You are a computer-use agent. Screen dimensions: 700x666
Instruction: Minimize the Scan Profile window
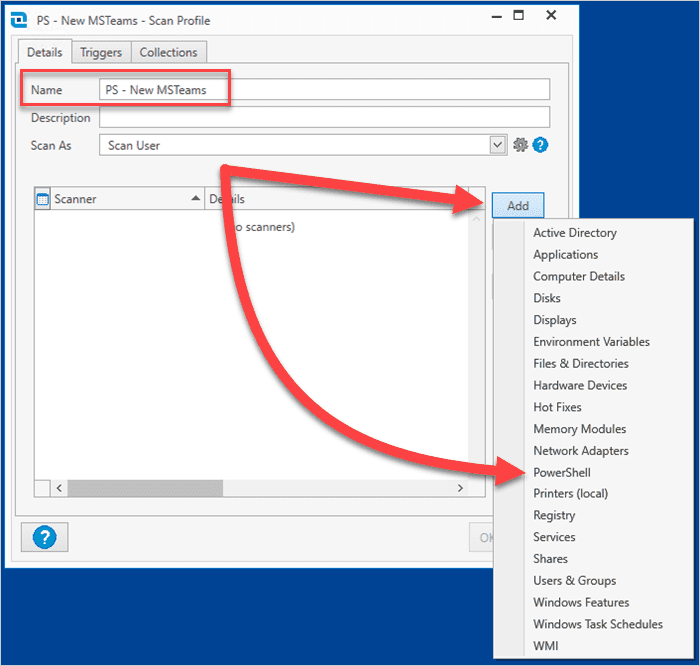click(496, 16)
